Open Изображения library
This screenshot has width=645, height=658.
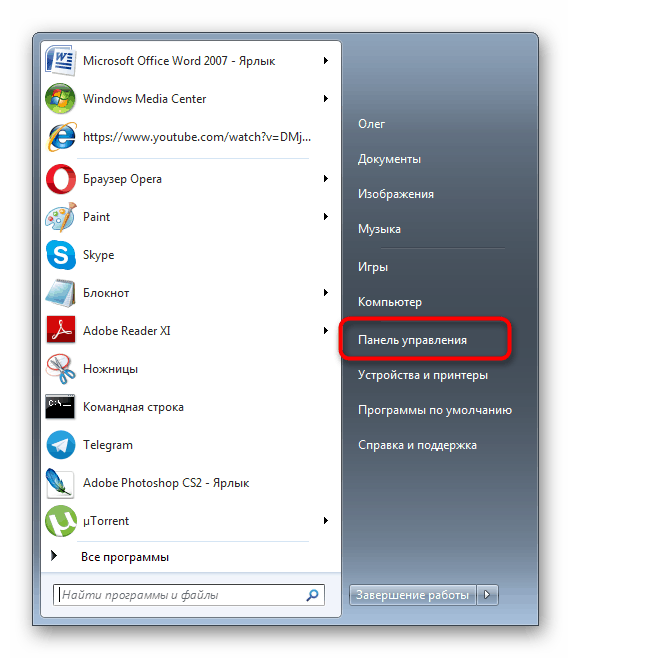tap(396, 194)
